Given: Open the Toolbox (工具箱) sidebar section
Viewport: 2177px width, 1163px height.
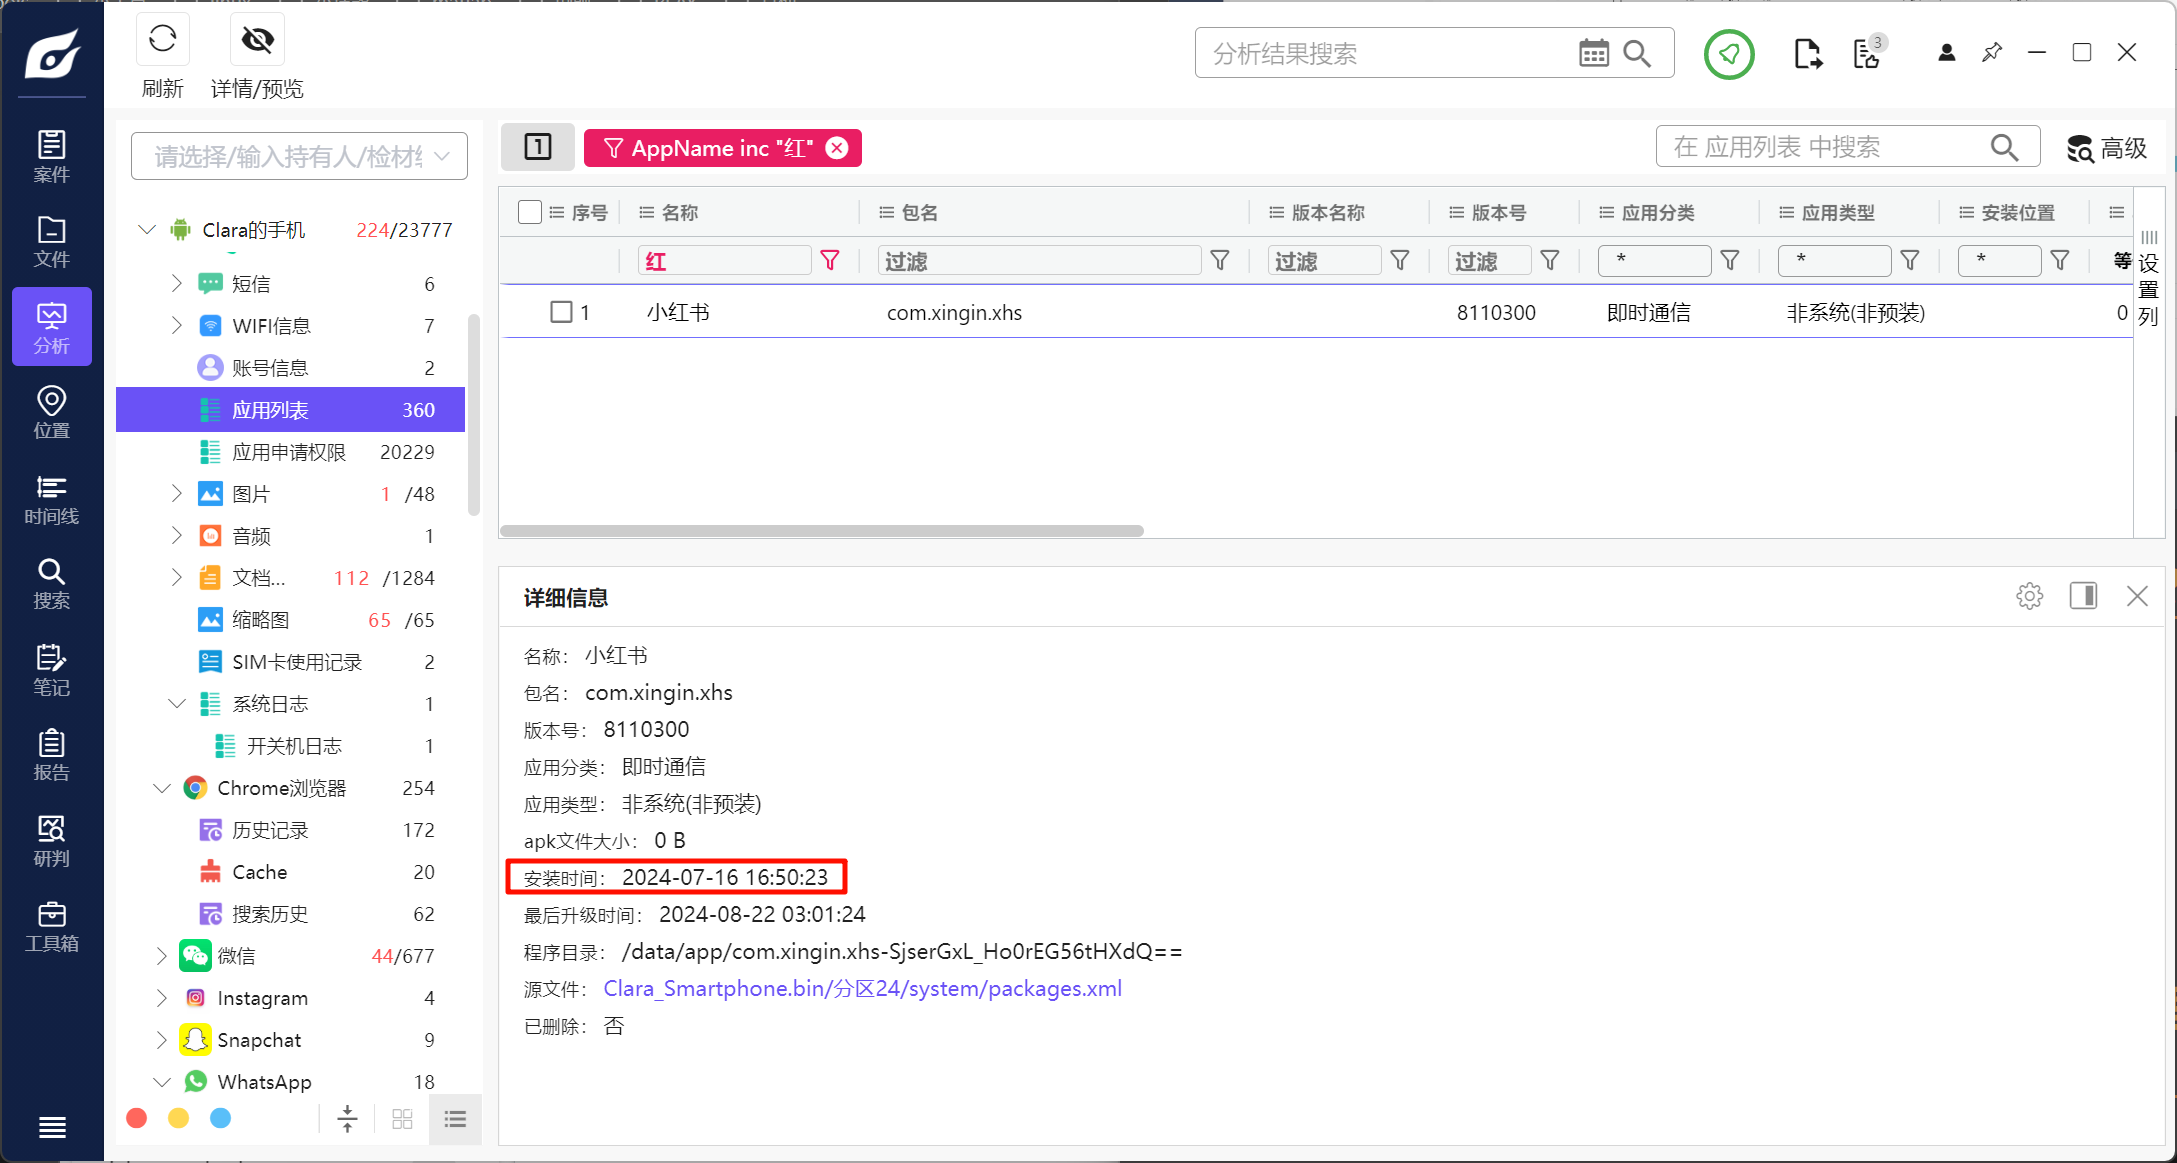Looking at the screenshot, I should coord(51,926).
